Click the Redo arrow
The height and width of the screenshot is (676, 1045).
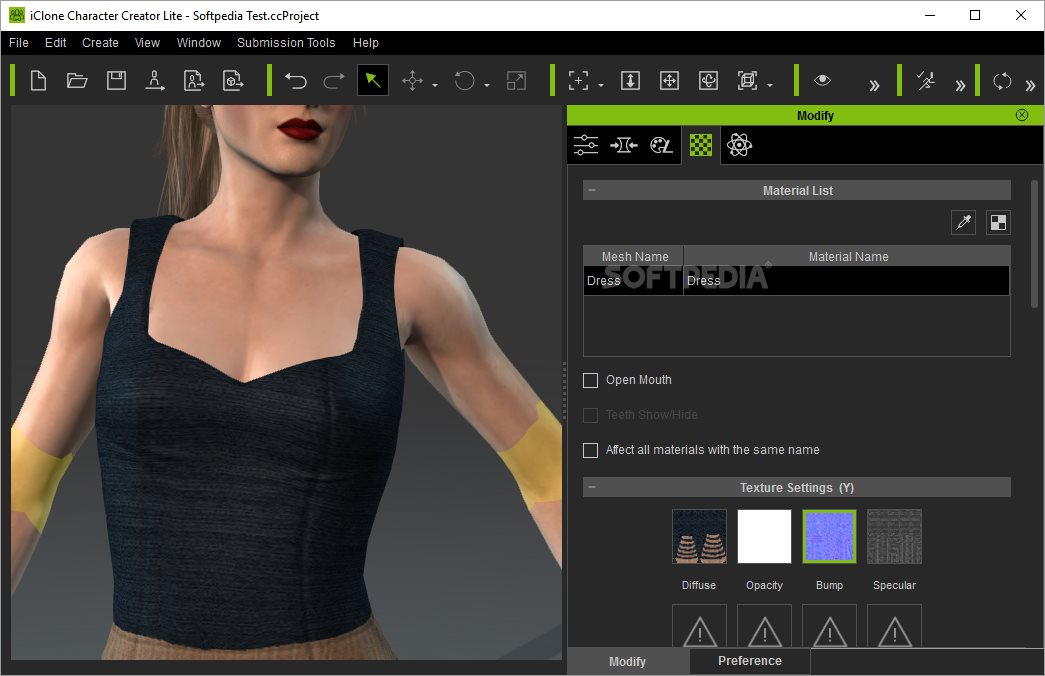tap(334, 81)
